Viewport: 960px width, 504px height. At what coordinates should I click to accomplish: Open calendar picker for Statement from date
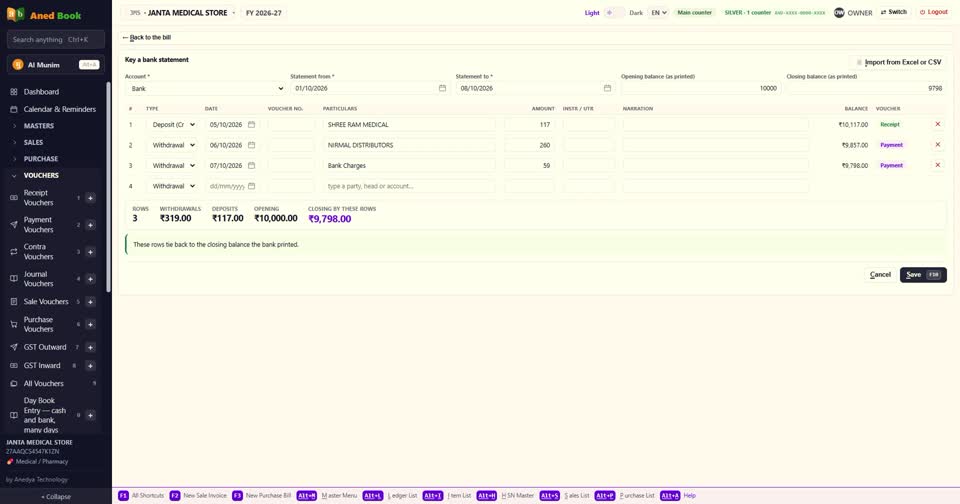(x=442, y=88)
